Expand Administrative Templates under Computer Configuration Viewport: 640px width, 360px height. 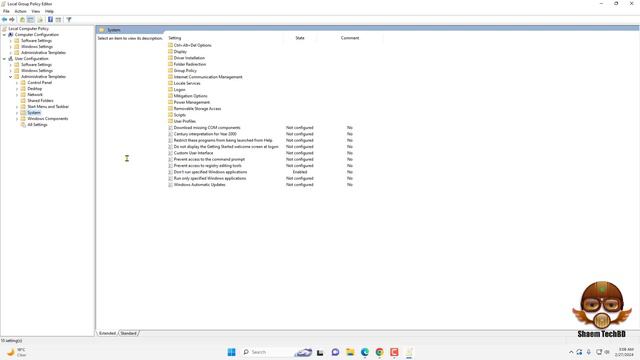(11, 53)
